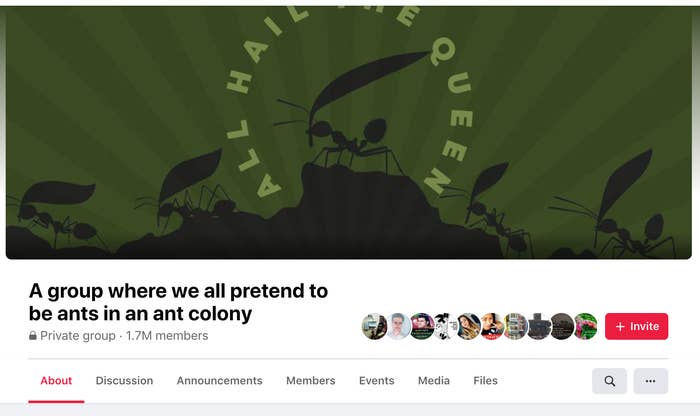Open the dark building silhouette member avatar
Image resolution: width=700 pixels, height=416 pixels.
(538, 326)
